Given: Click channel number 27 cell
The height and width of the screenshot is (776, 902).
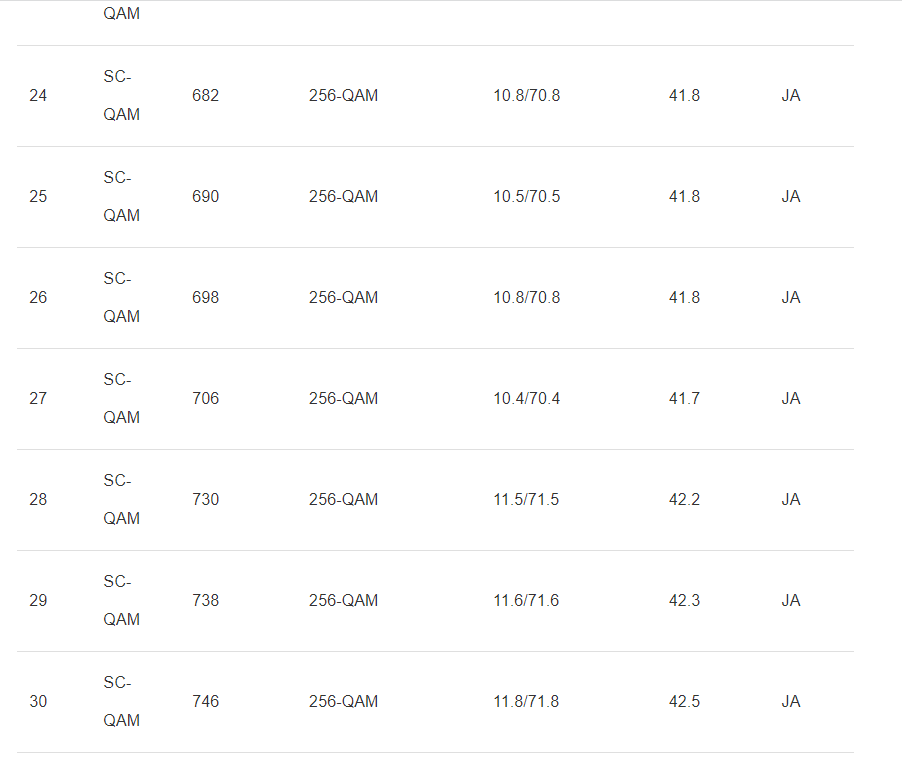Looking at the screenshot, I should coord(38,399).
